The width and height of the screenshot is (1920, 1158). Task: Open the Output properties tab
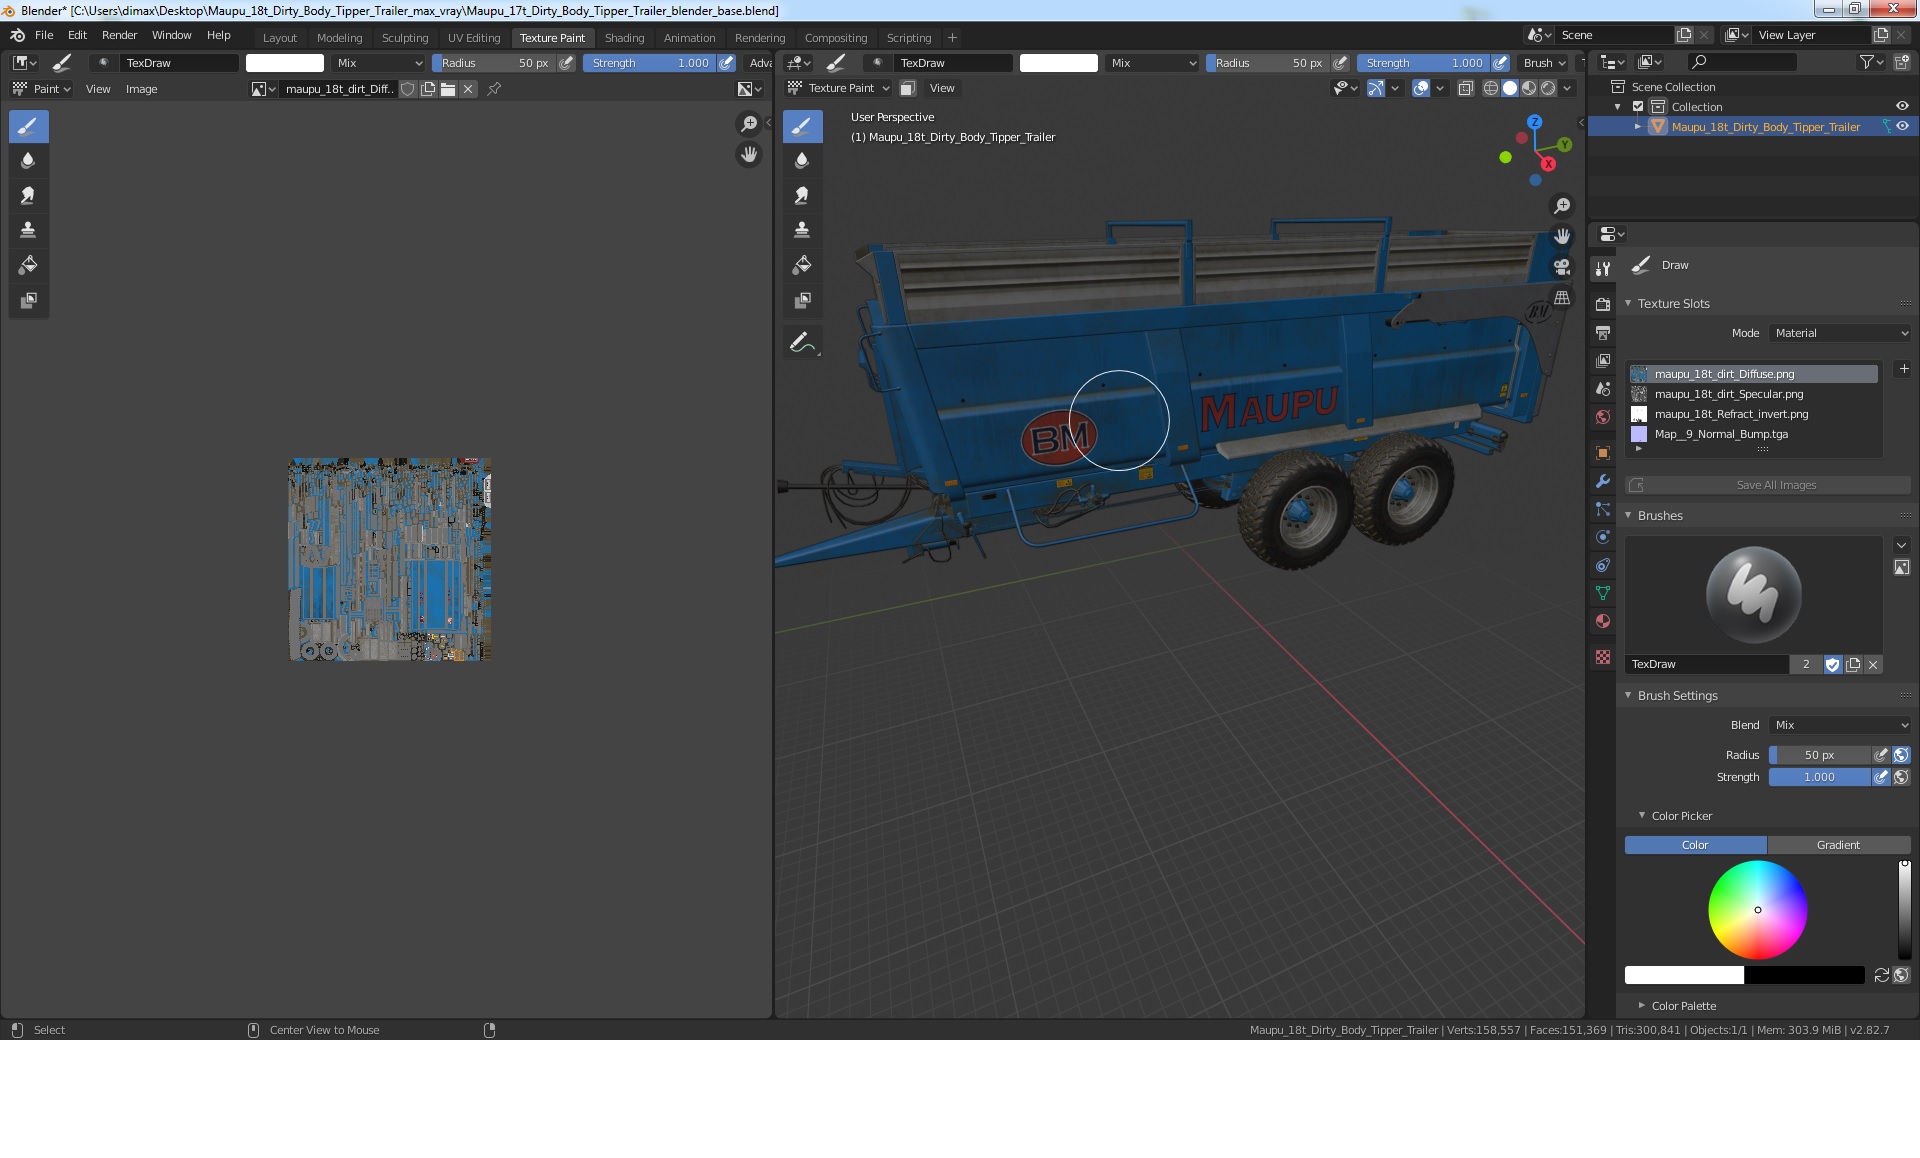[1603, 332]
